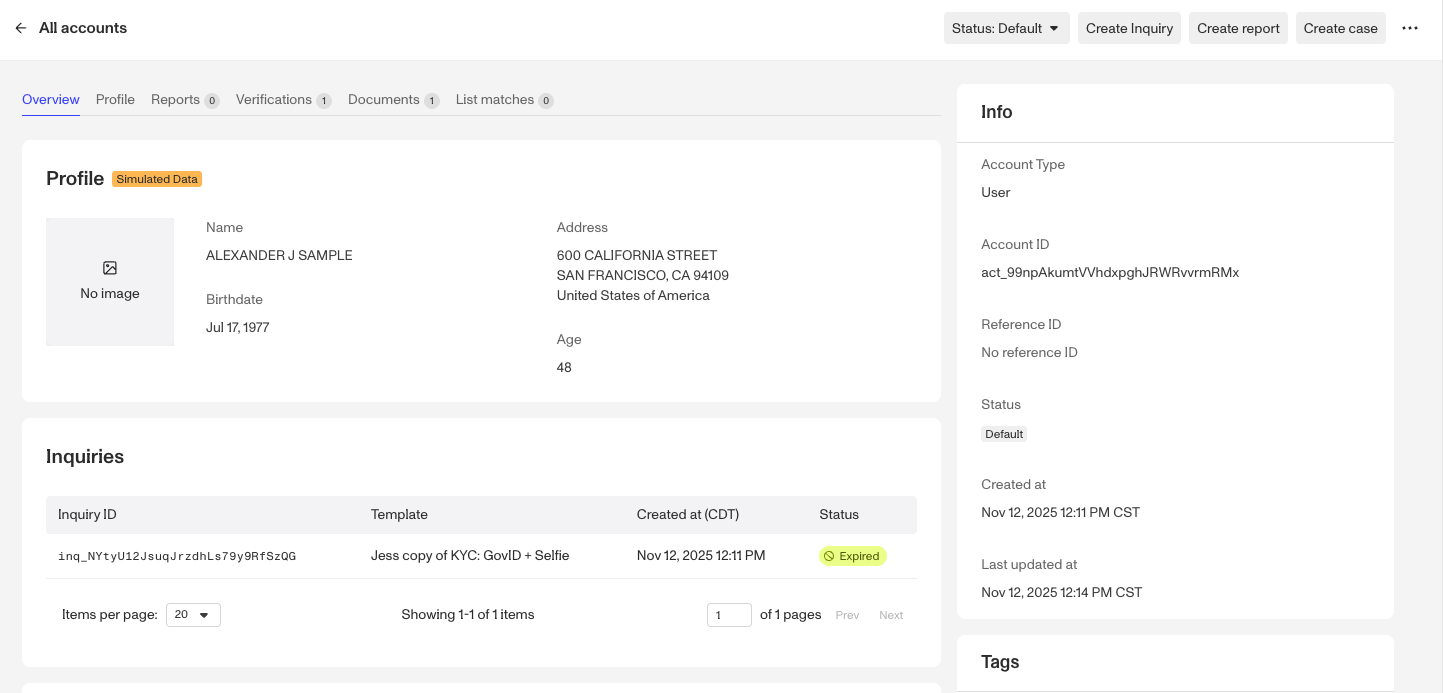The image size is (1443, 693).
Task: Click the Simulated Data badge
Action: click(157, 179)
